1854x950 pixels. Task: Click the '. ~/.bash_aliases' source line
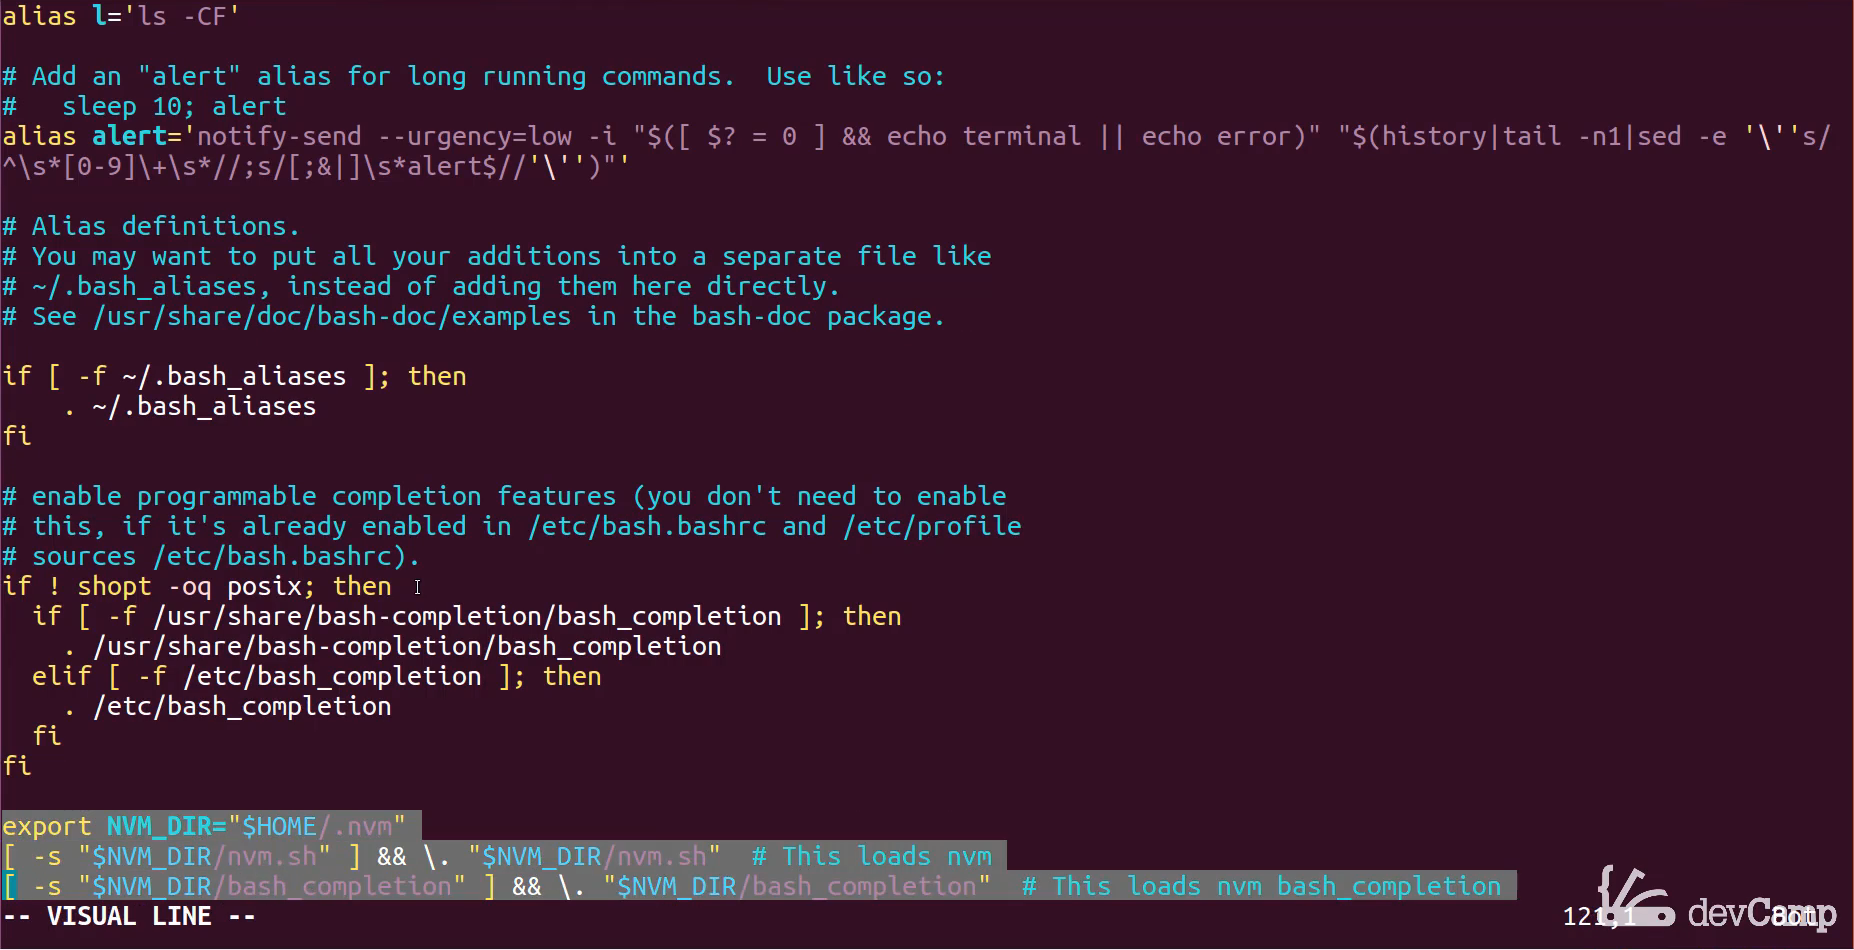pos(190,406)
